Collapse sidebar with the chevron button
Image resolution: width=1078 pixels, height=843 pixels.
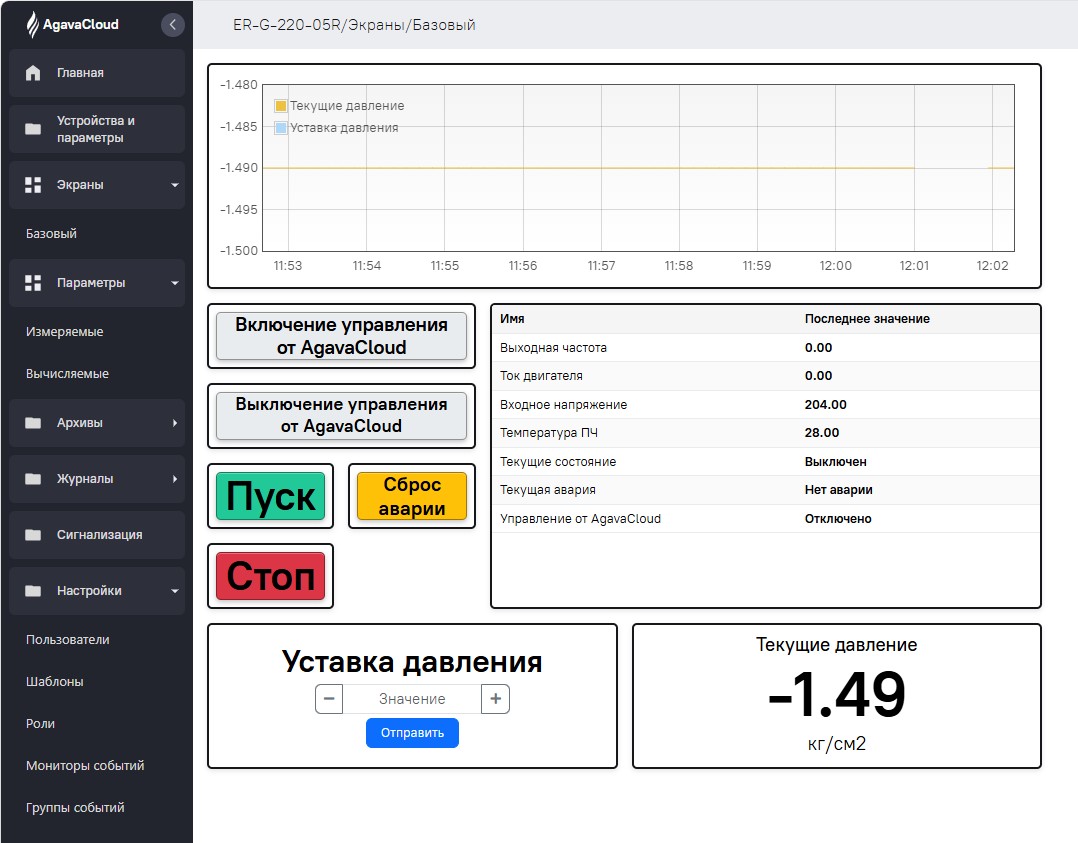pyautogui.click(x=173, y=25)
